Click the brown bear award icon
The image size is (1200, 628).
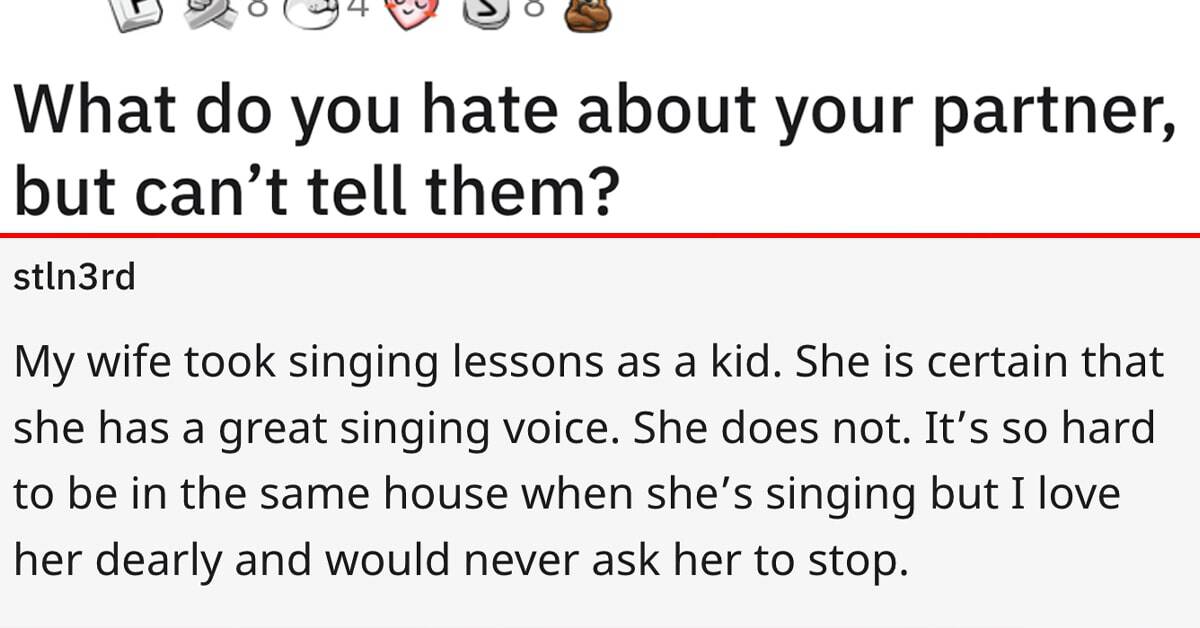coord(586,13)
